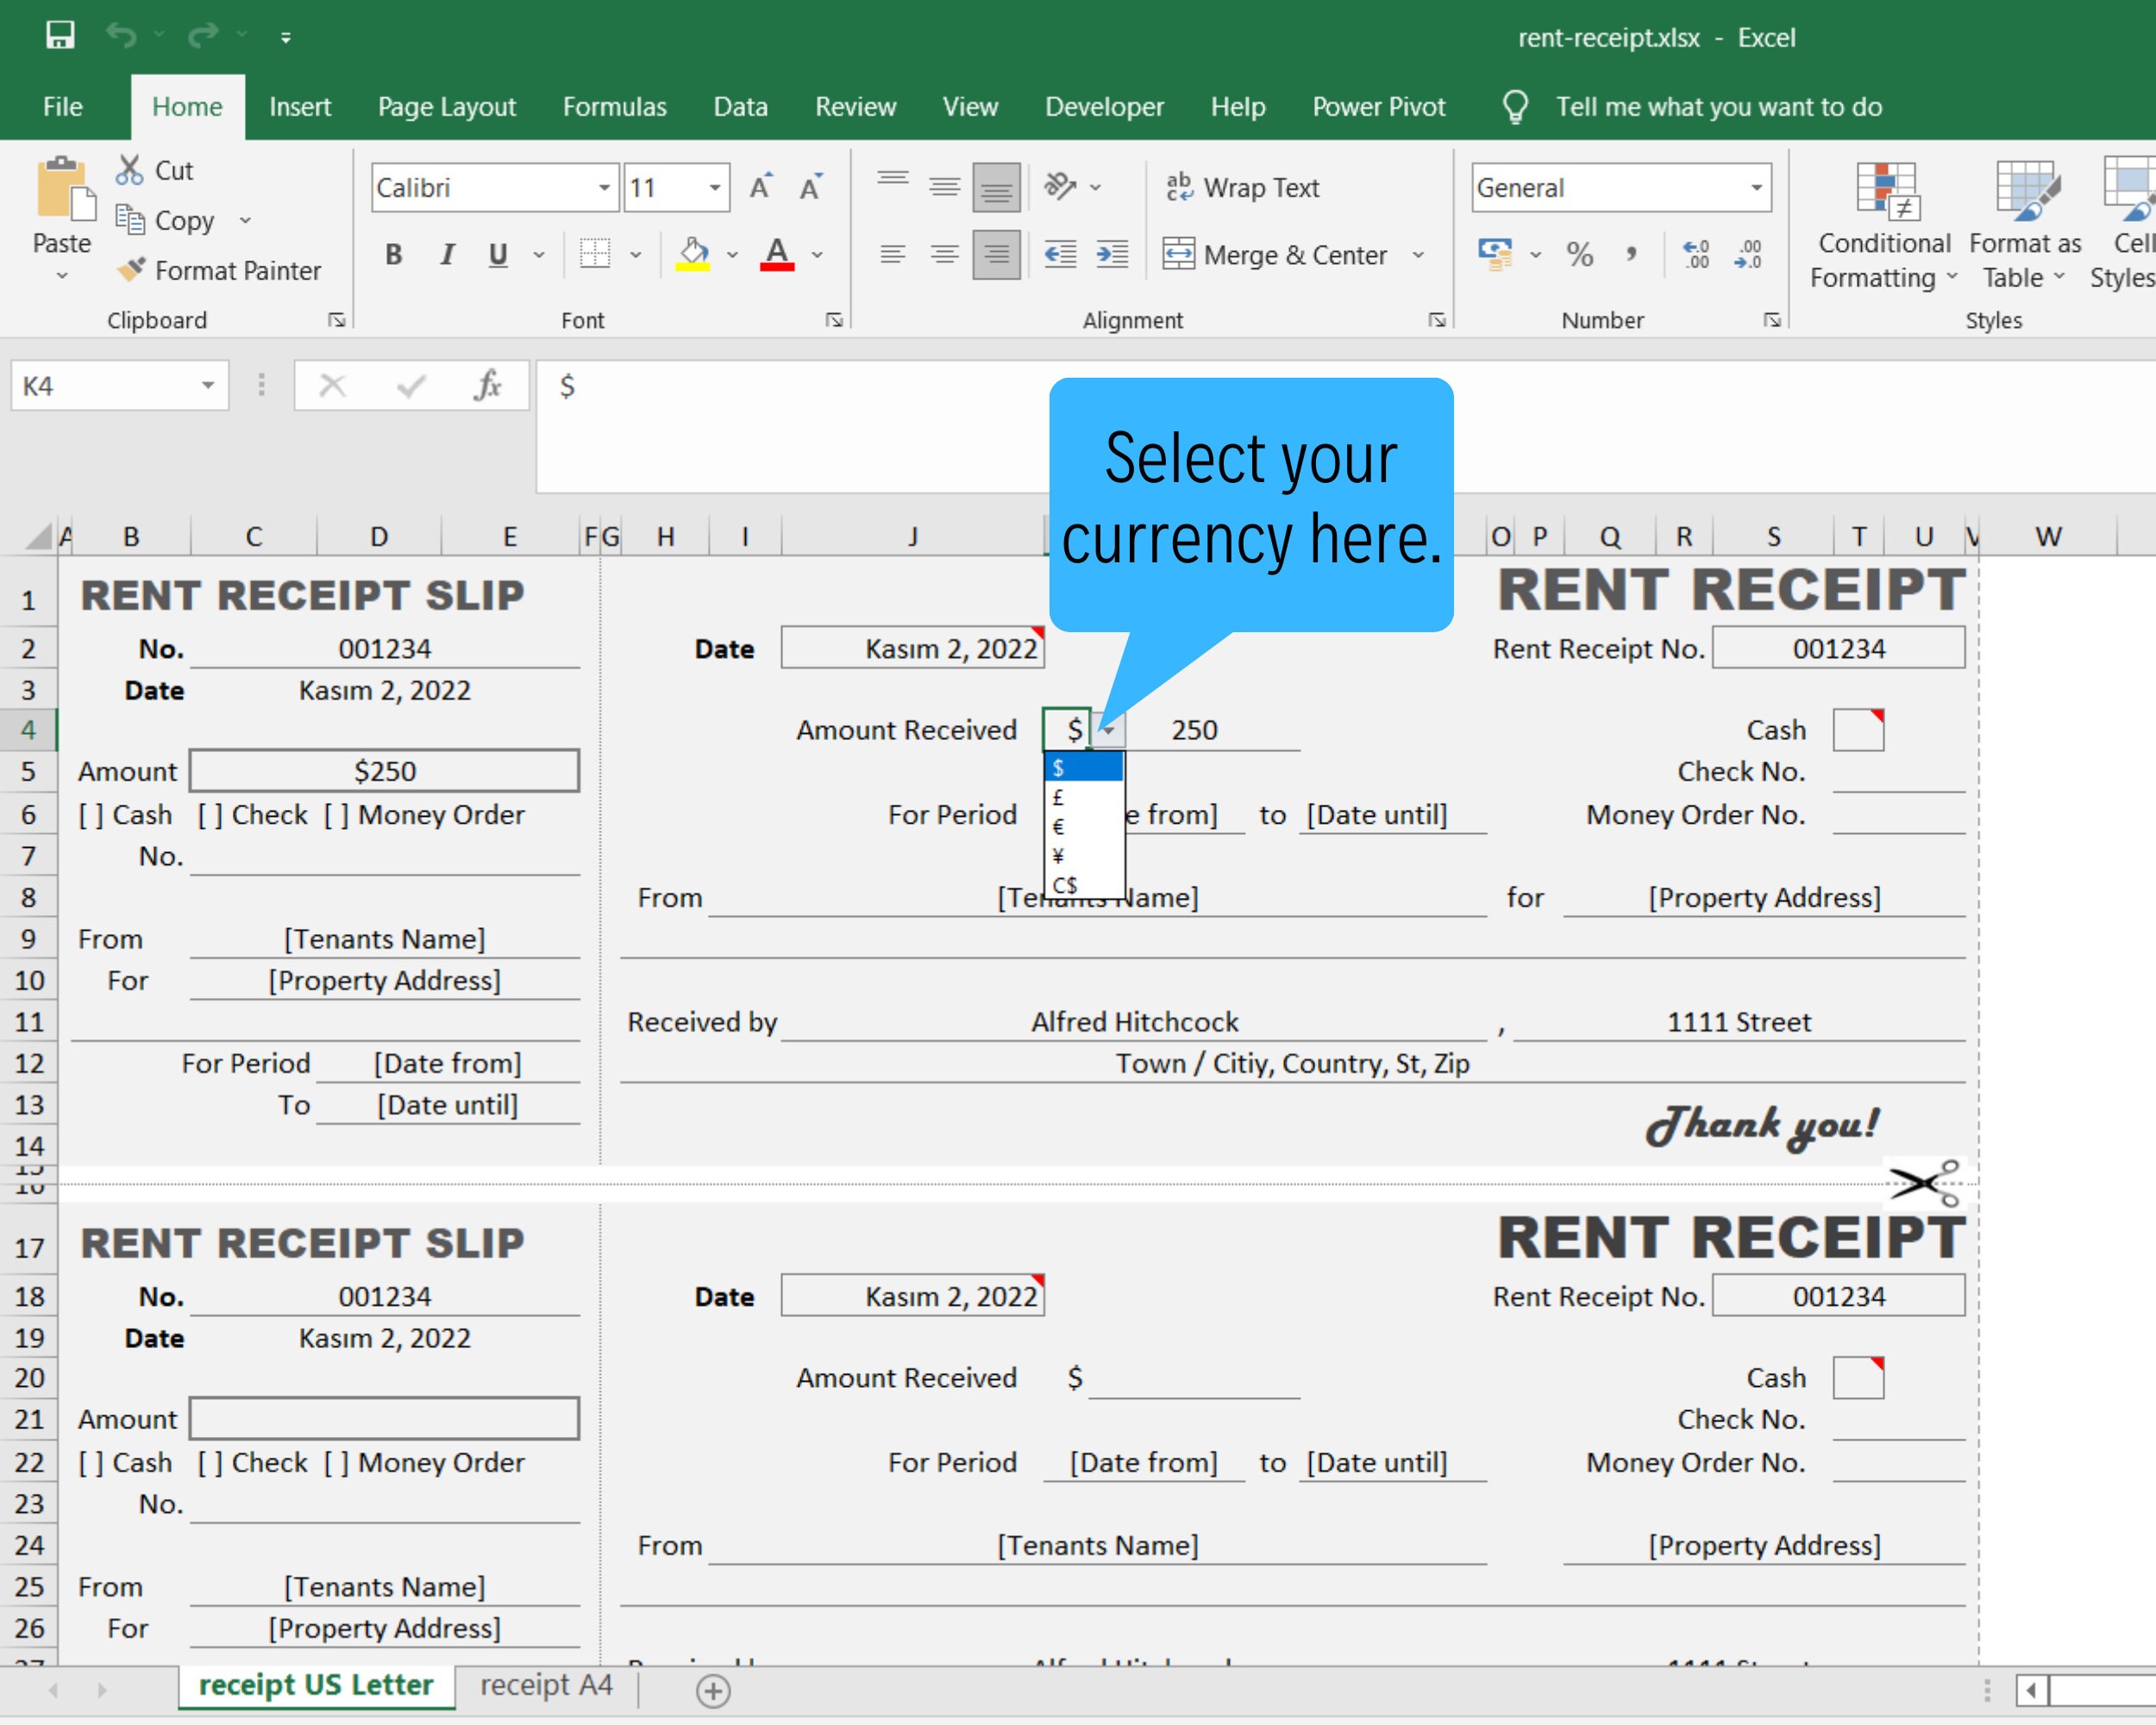Open the Developer ribbon tab
This screenshot has height=1725, width=2156.
click(x=1104, y=106)
